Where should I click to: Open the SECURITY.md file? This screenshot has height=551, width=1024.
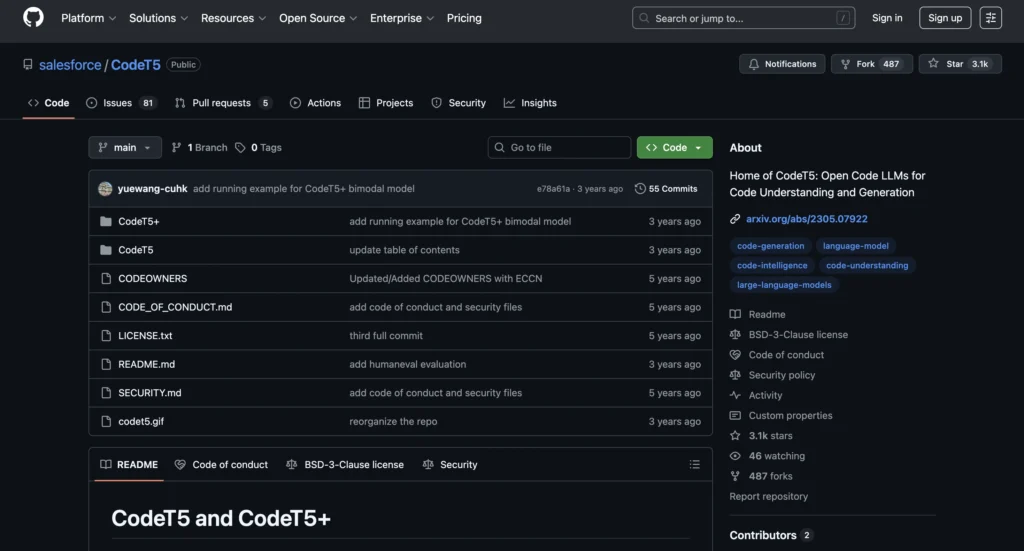coord(150,393)
